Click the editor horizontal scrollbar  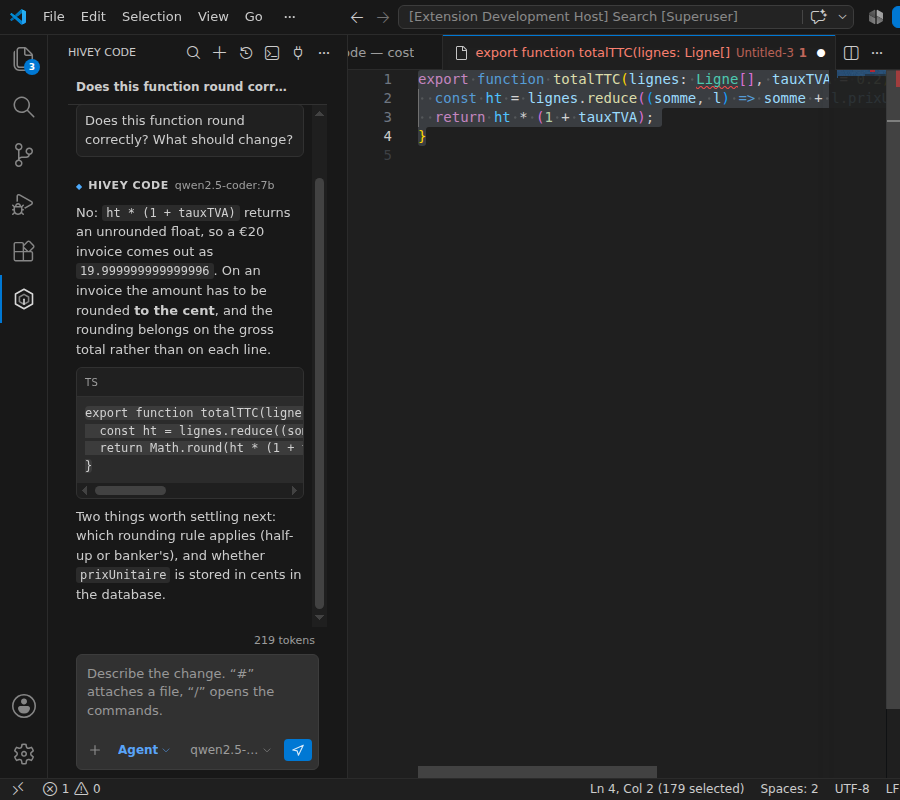(x=537, y=772)
